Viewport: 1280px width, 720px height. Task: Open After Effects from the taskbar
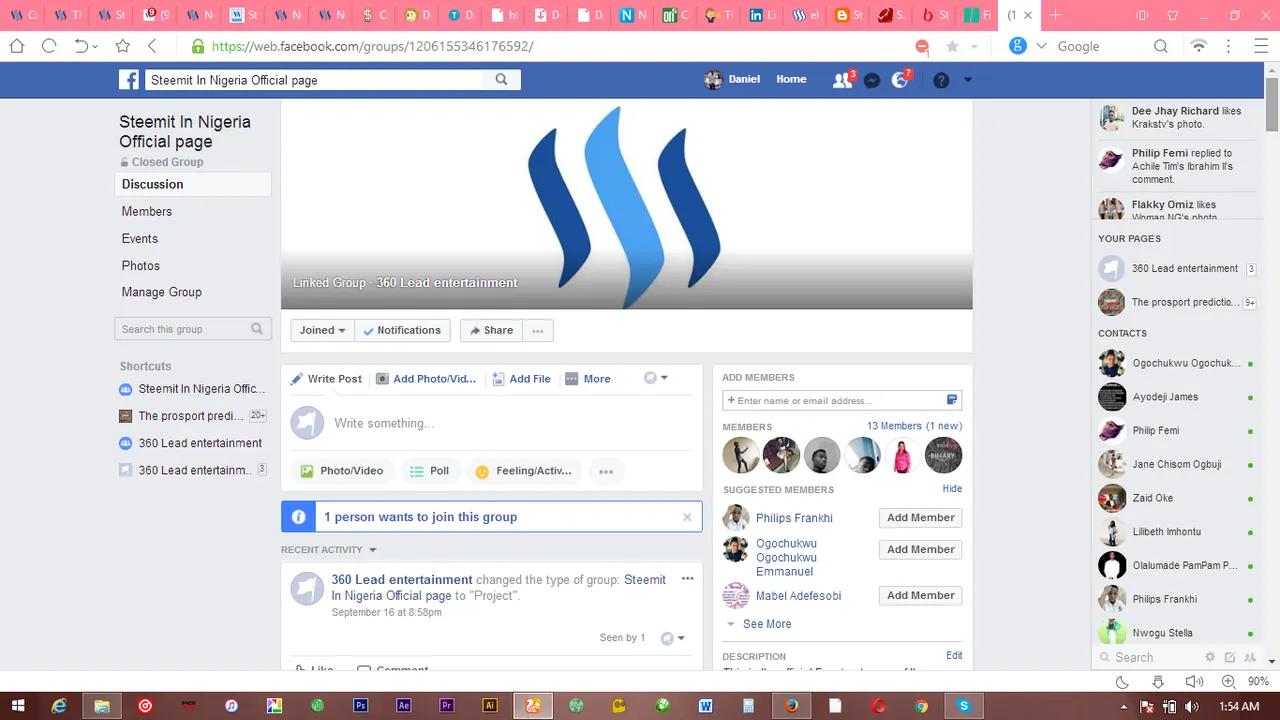(x=404, y=705)
